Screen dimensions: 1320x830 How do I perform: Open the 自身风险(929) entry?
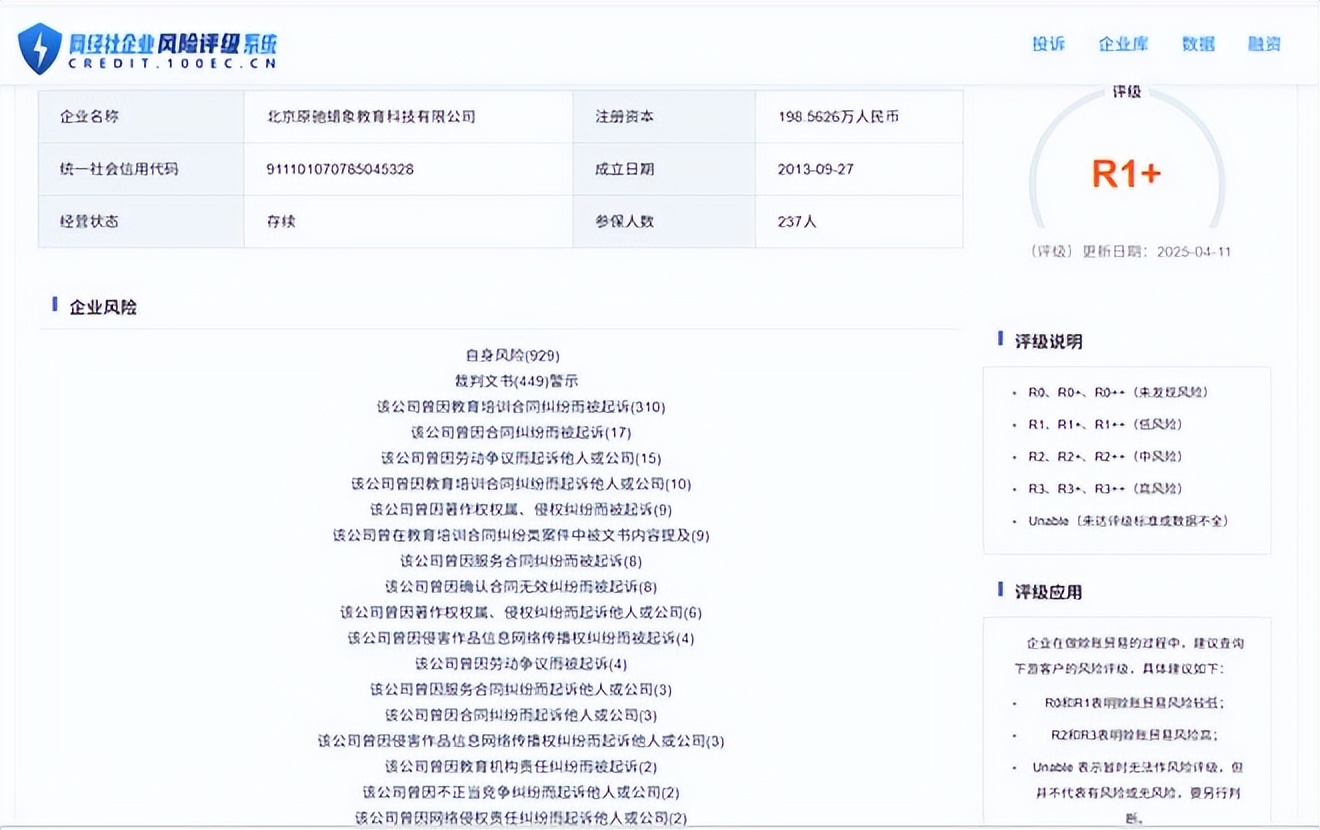coord(512,355)
